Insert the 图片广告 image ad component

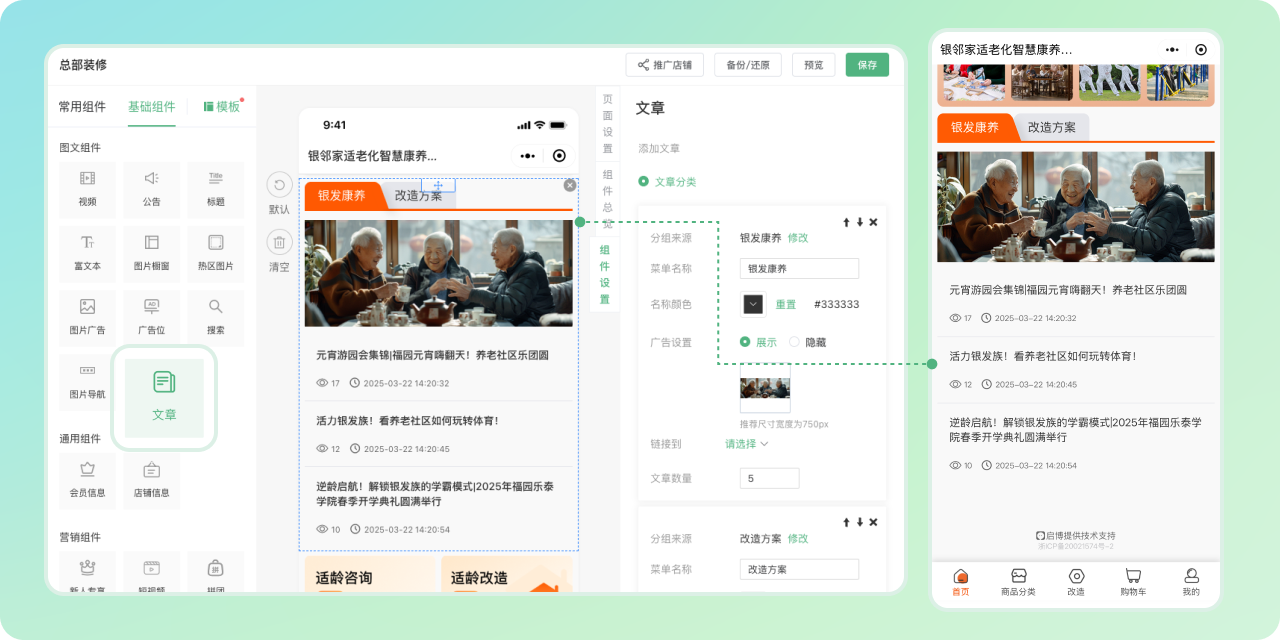pyautogui.click(x=87, y=318)
